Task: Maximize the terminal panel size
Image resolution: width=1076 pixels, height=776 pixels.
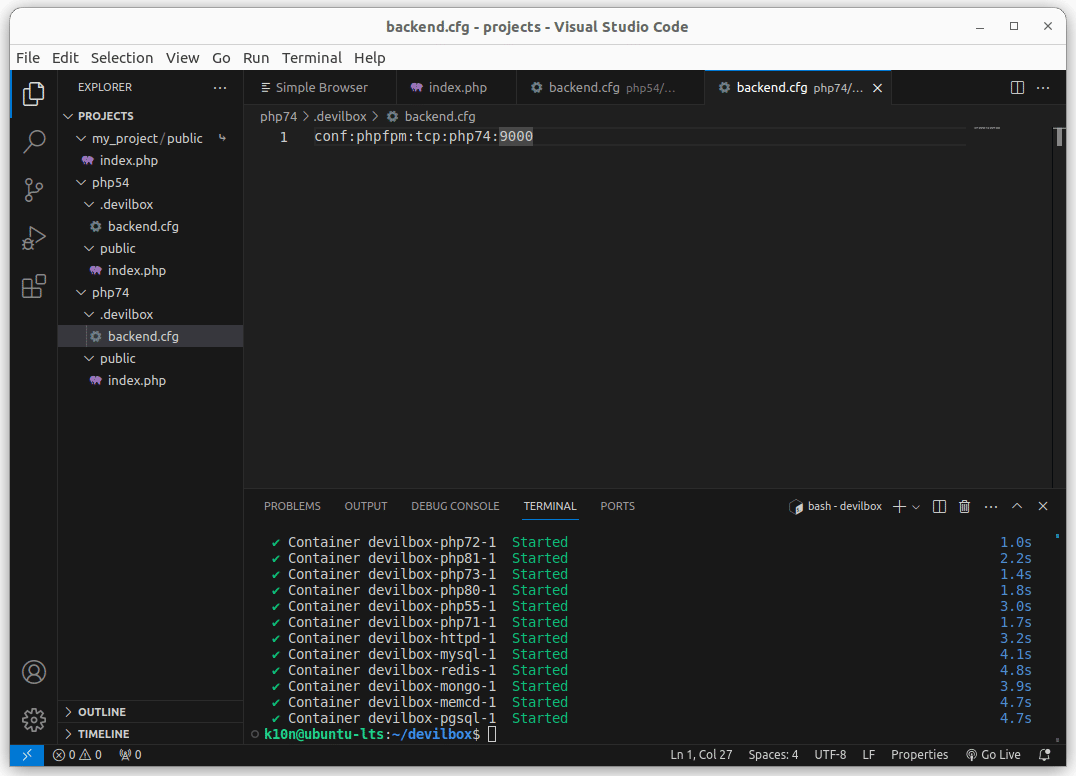Action: [x=1017, y=507]
